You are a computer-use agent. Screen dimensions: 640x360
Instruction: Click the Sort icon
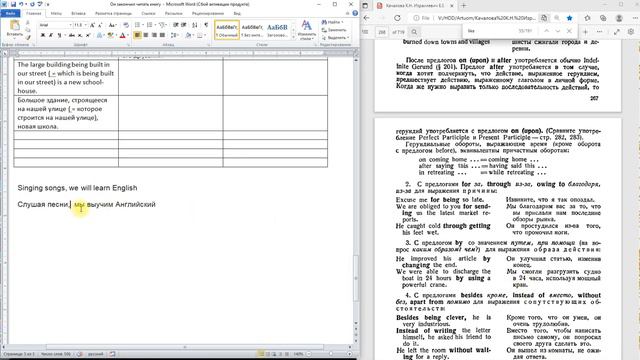tap(195, 25)
